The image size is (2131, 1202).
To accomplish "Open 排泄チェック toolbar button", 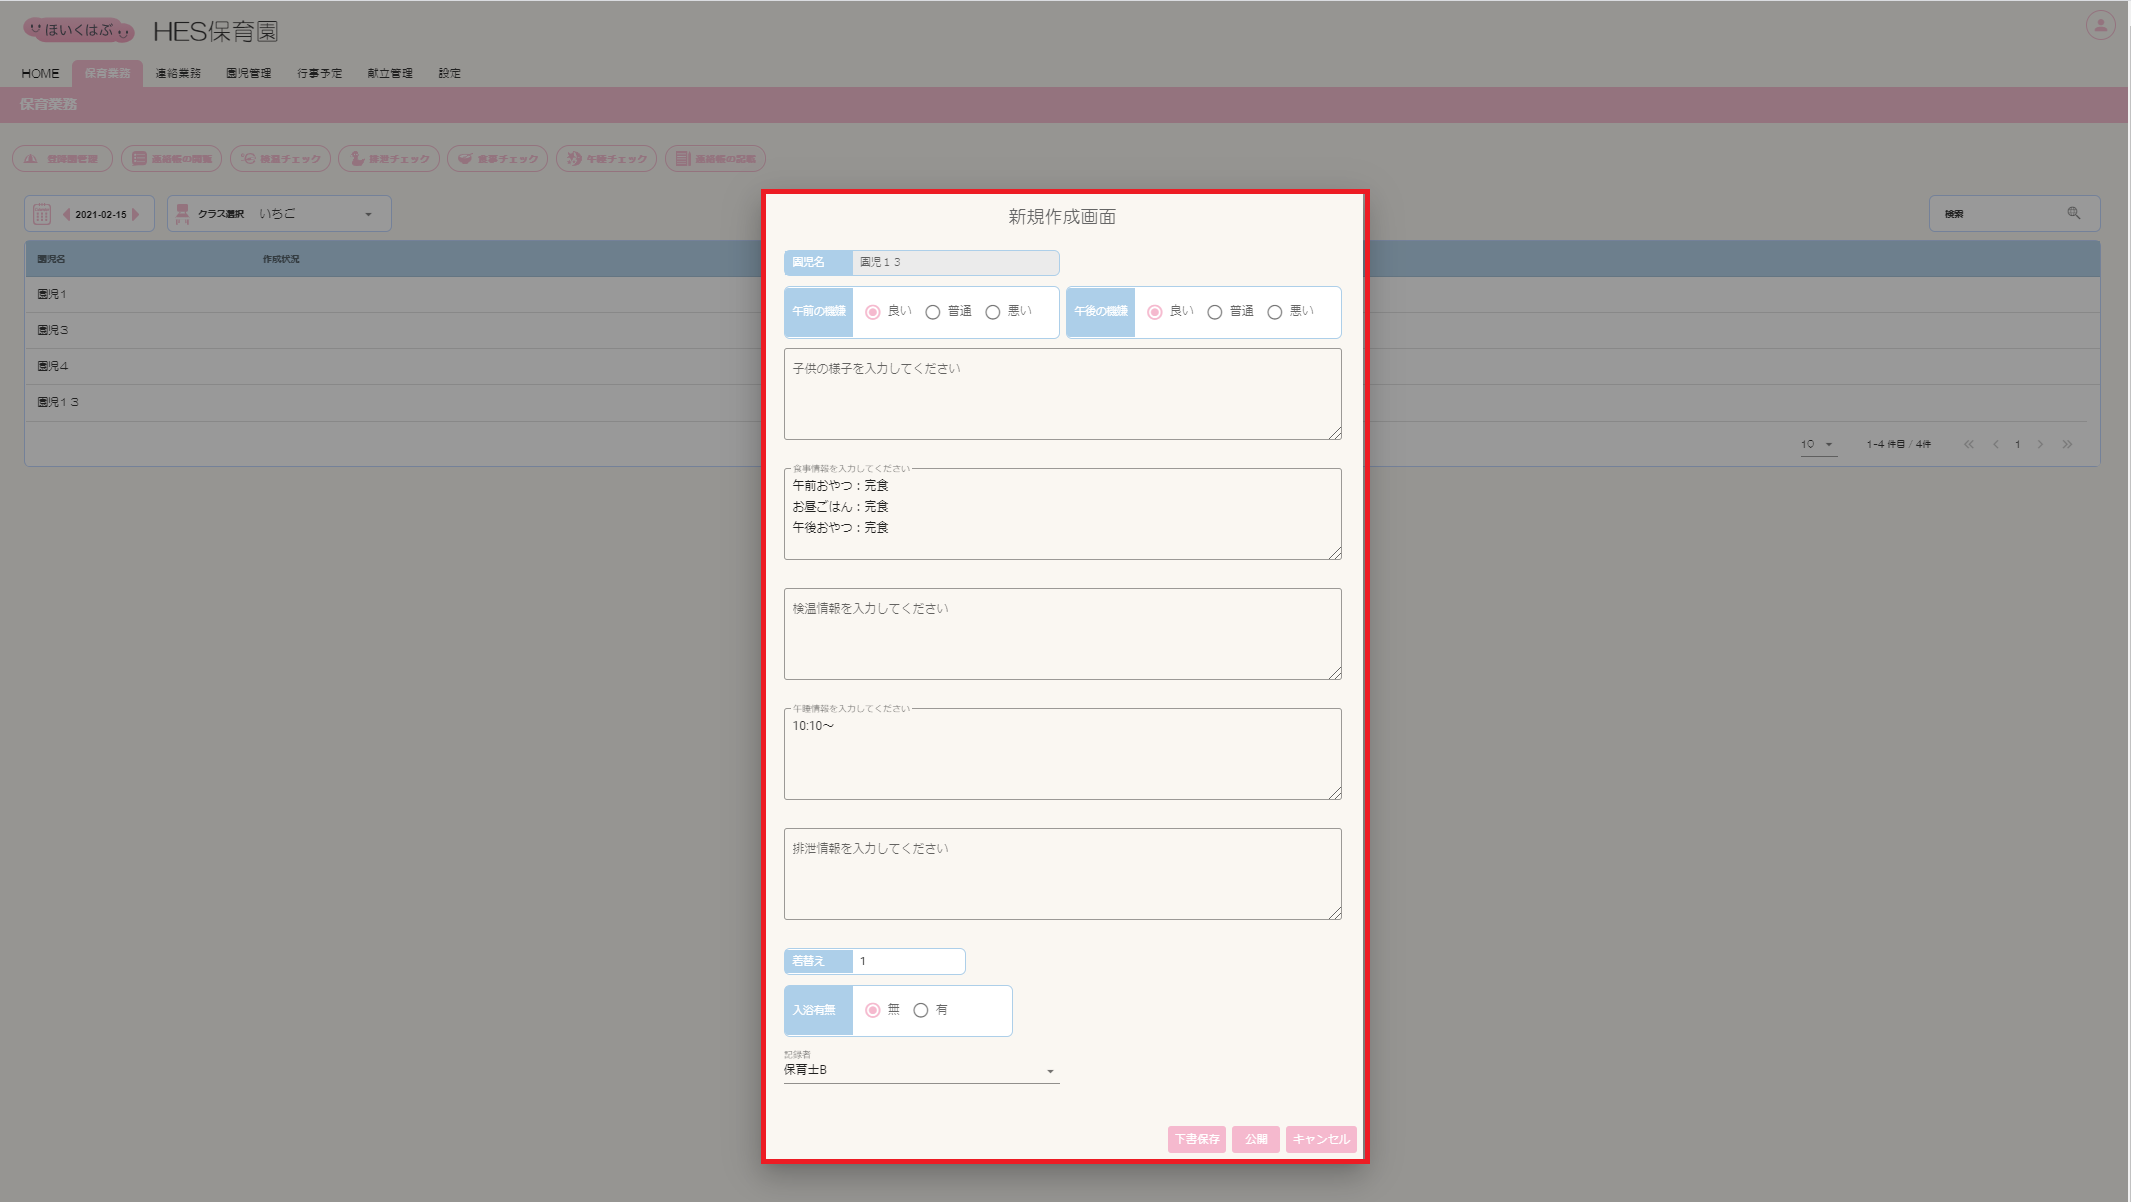I will pyautogui.click(x=389, y=159).
